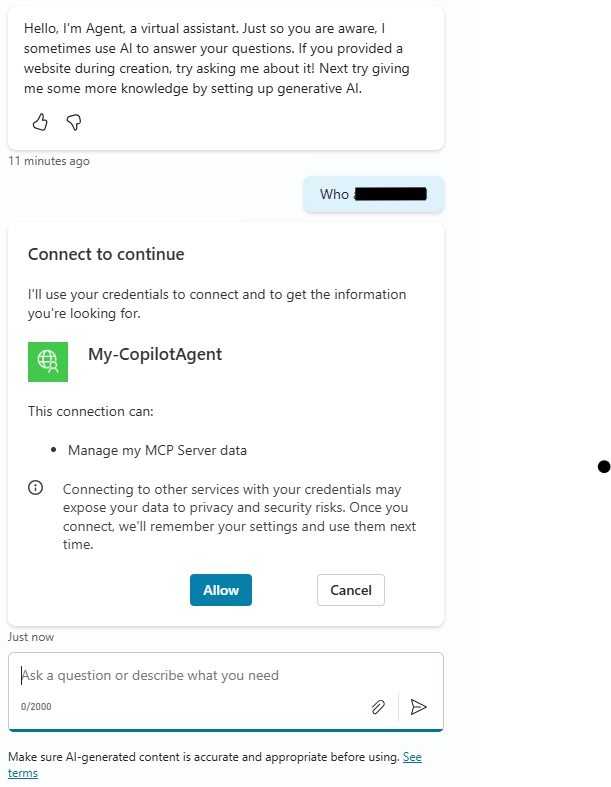The height and width of the screenshot is (787, 611).
Task: Click the 0/2000 character counter
Action: pos(36,707)
